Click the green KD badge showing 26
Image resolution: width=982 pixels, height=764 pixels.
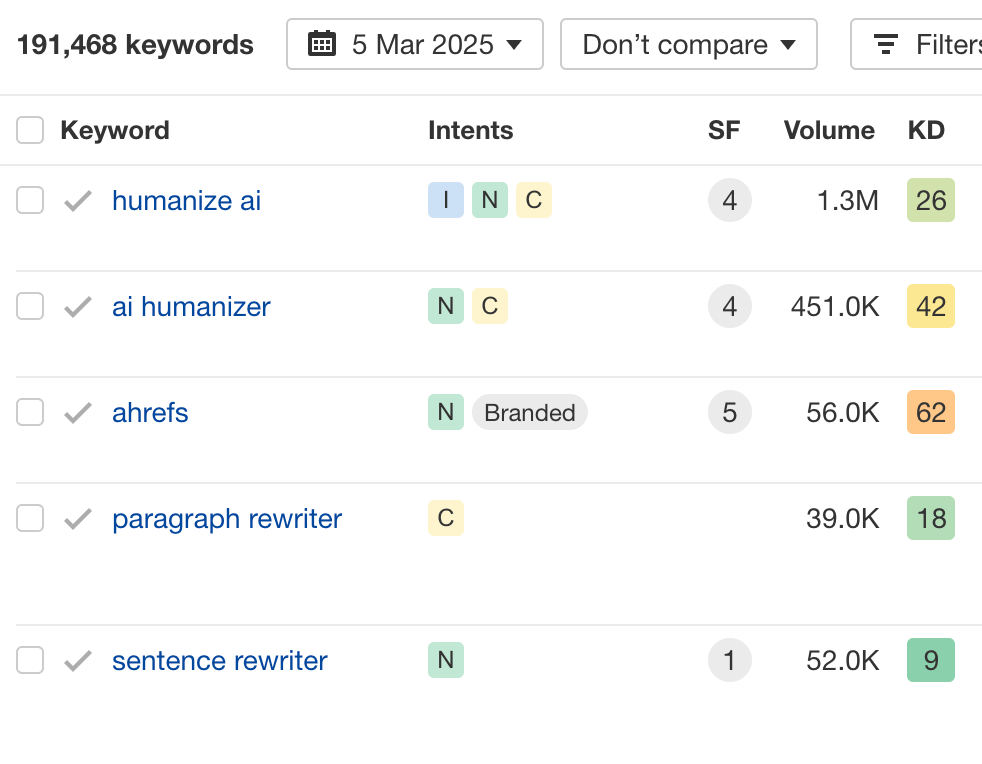[x=931, y=200]
